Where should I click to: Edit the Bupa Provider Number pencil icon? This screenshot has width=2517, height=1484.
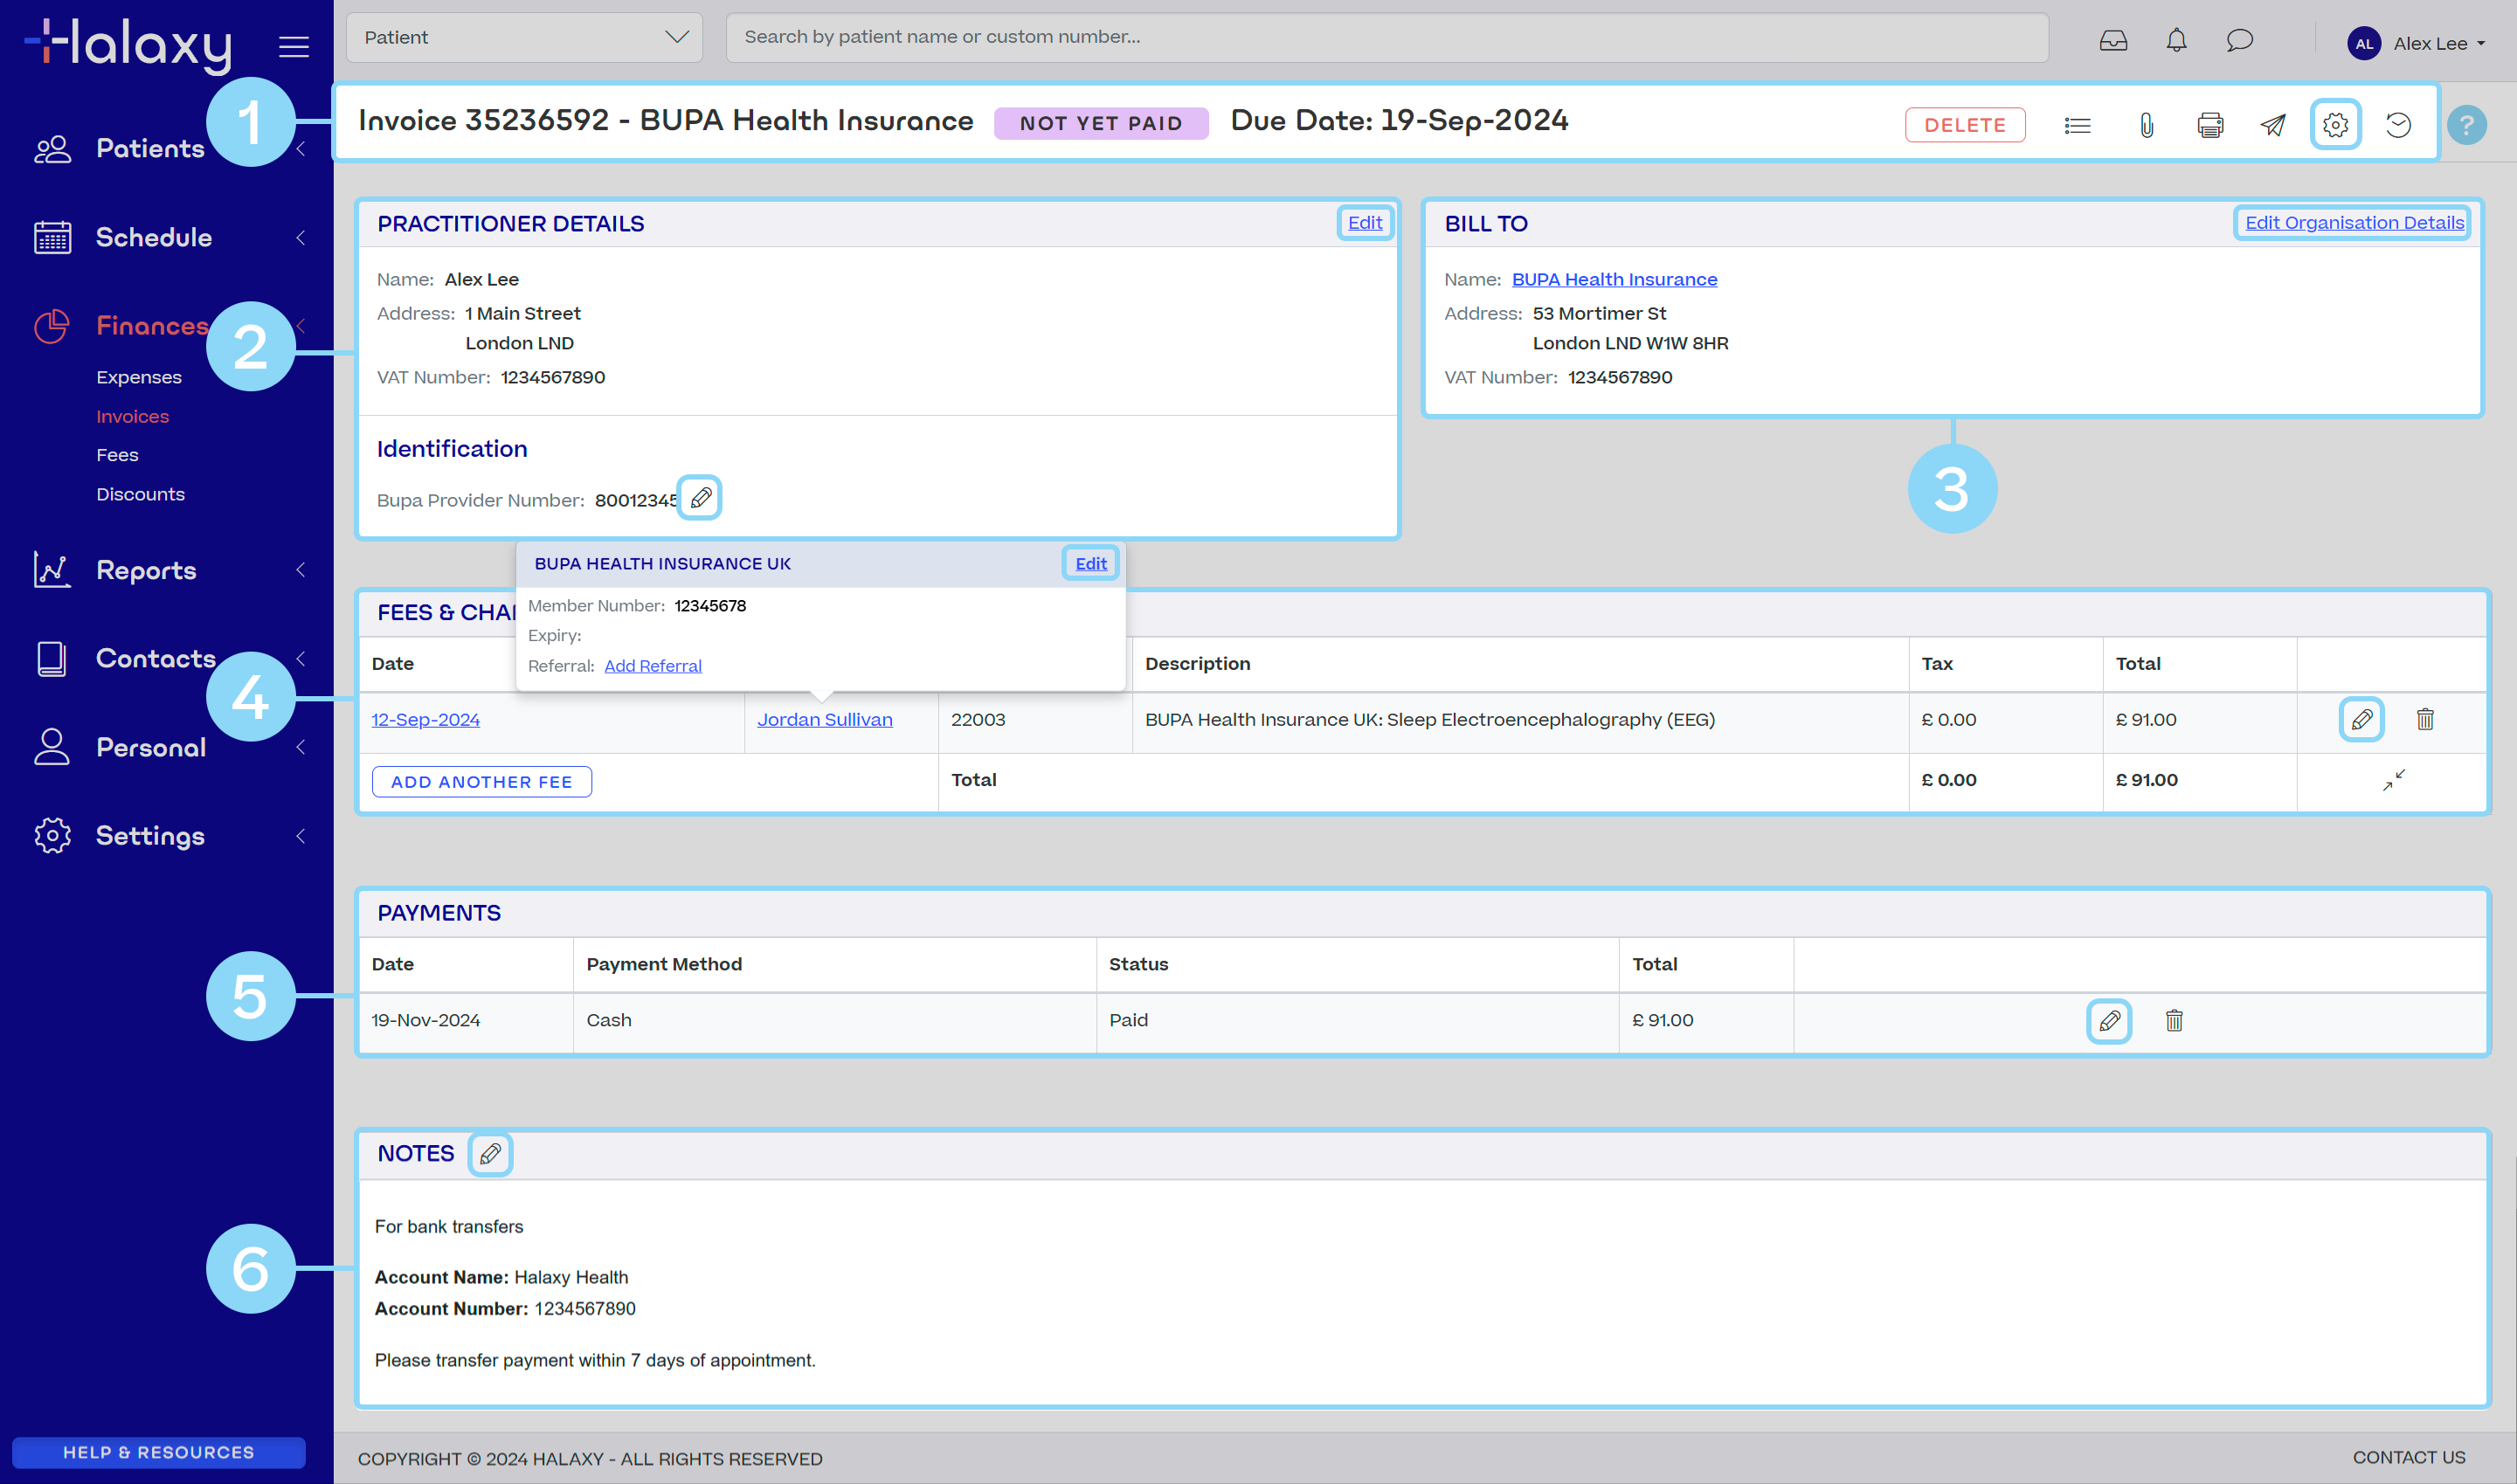click(x=700, y=498)
